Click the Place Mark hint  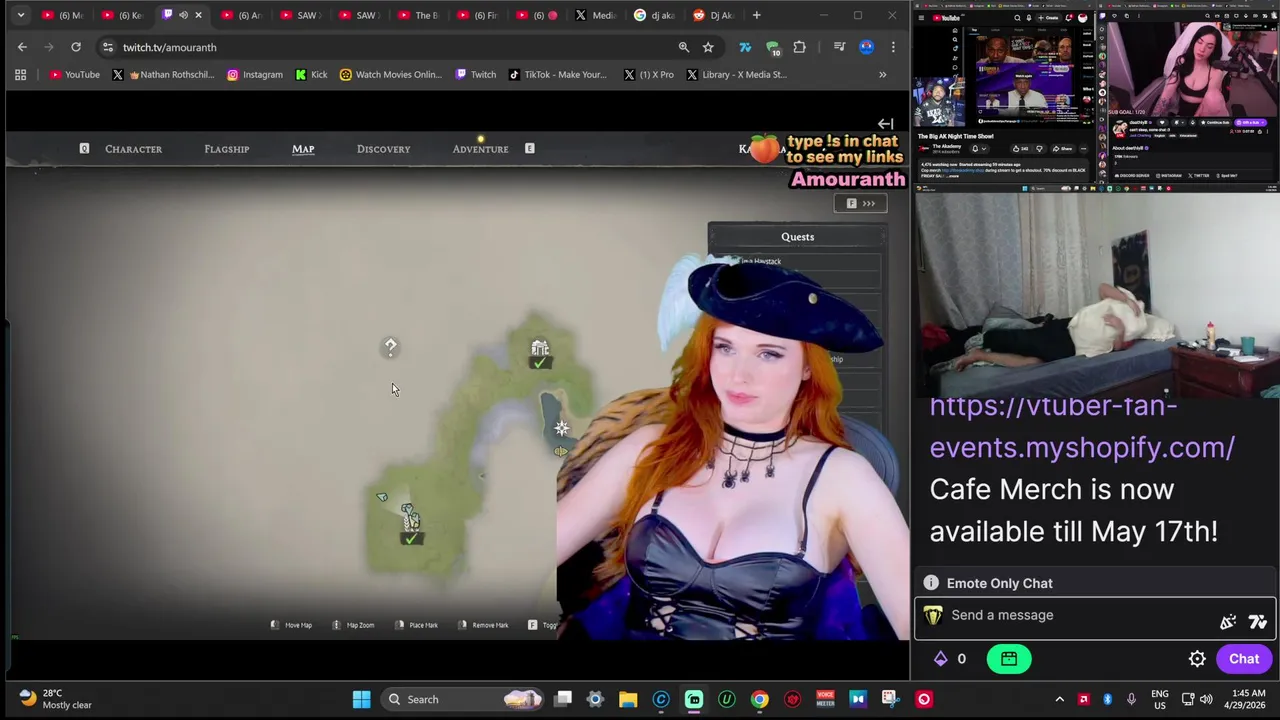(417, 625)
